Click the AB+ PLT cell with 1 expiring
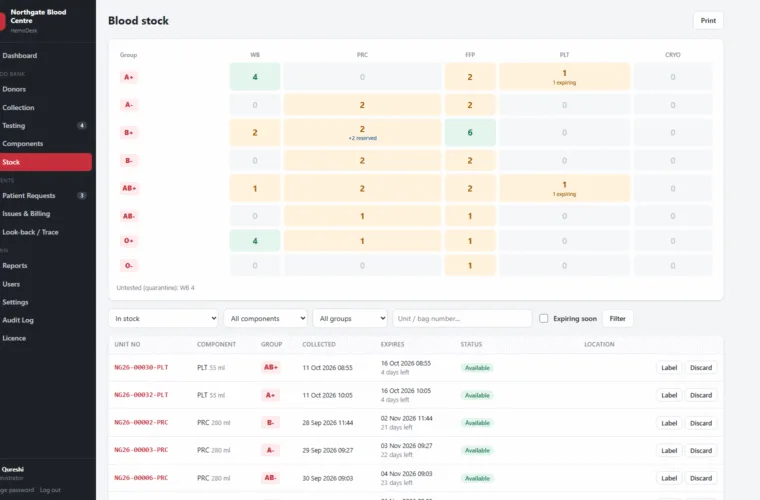Viewport: 760px width, 500px height. [564, 188]
